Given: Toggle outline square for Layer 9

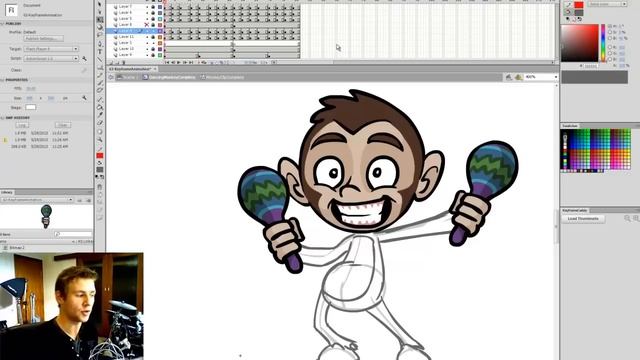Looking at the screenshot, I should tap(160, 55).
